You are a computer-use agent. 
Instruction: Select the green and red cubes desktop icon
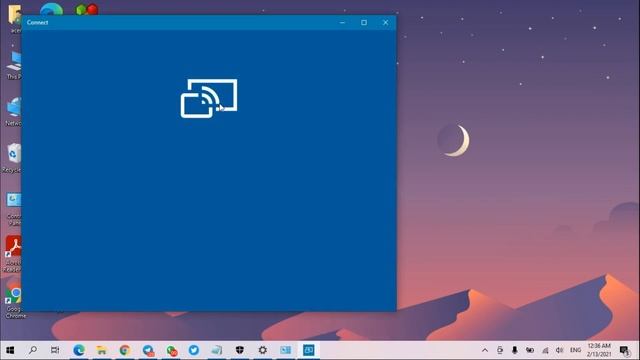pyautogui.click(x=87, y=9)
